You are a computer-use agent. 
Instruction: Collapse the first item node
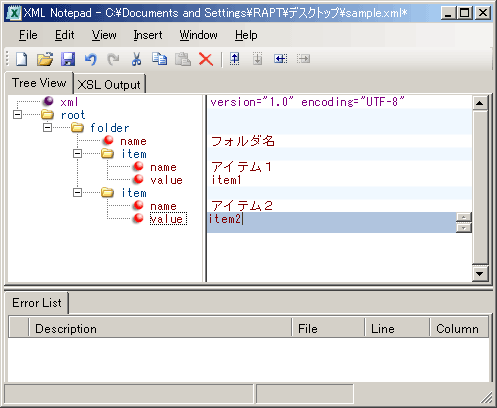click(x=77, y=154)
